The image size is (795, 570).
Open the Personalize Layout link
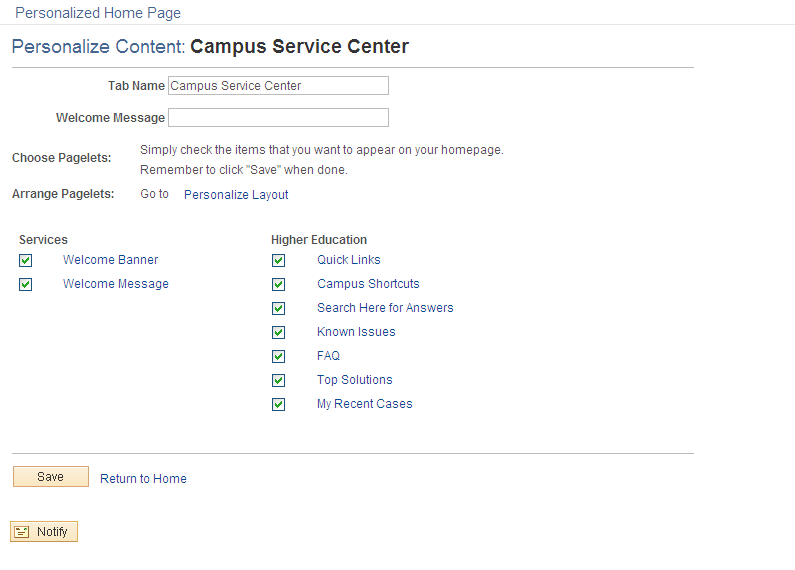coord(236,195)
